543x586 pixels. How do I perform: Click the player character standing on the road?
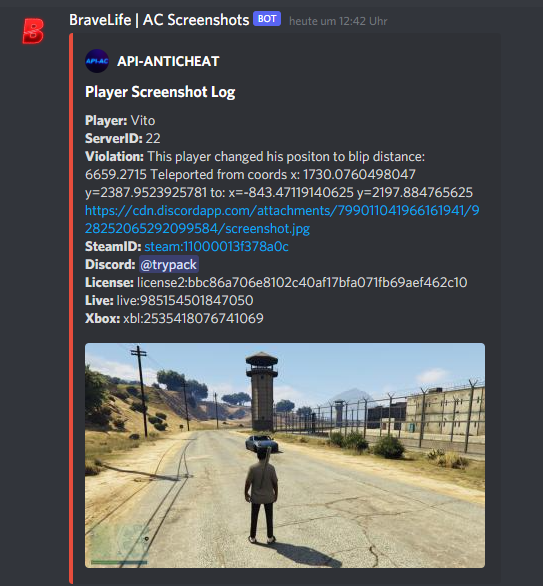(261, 493)
